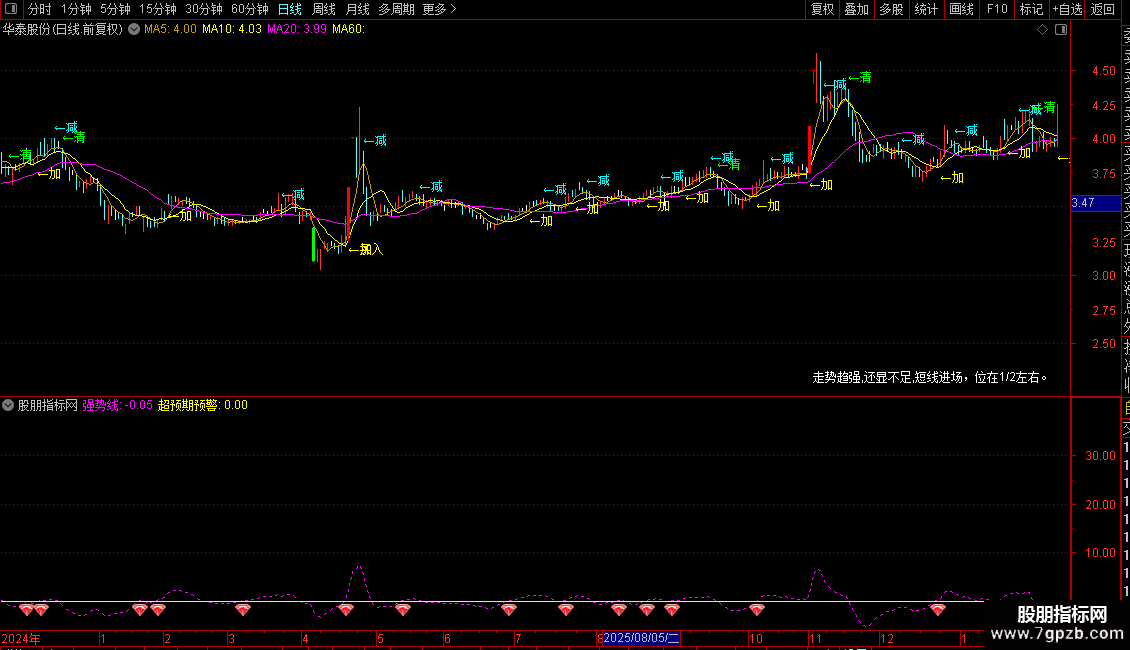The width and height of the screenshot is (1130, 650).
Task: Click the ←减 marker beside April spike
Action: (375, 141)
